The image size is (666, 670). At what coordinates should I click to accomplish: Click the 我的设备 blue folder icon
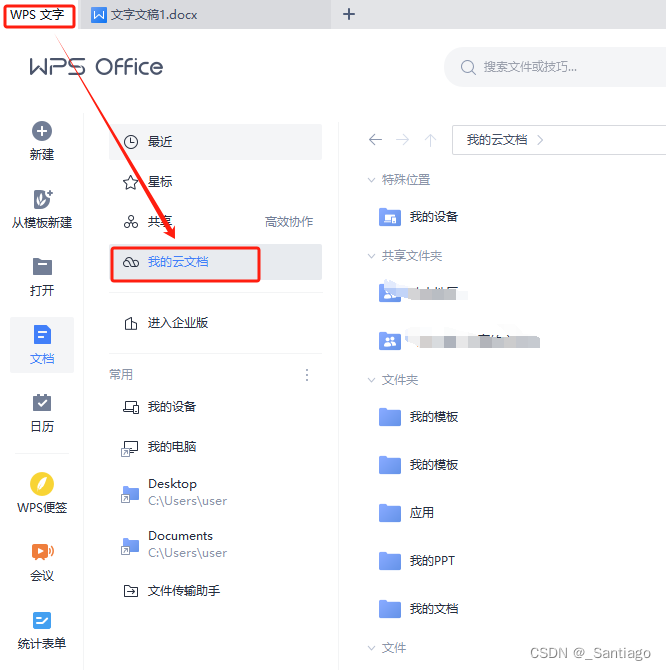coord(390,217)
